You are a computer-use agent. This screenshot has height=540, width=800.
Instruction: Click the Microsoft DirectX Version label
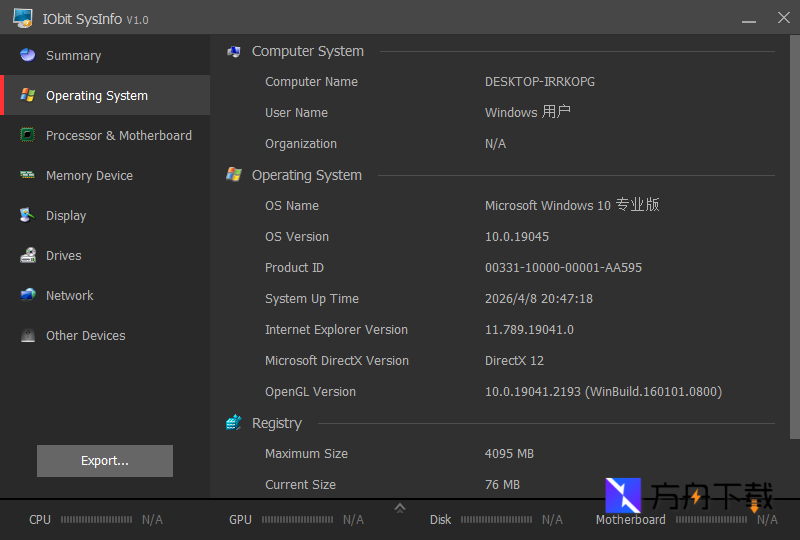click(337, 361)
